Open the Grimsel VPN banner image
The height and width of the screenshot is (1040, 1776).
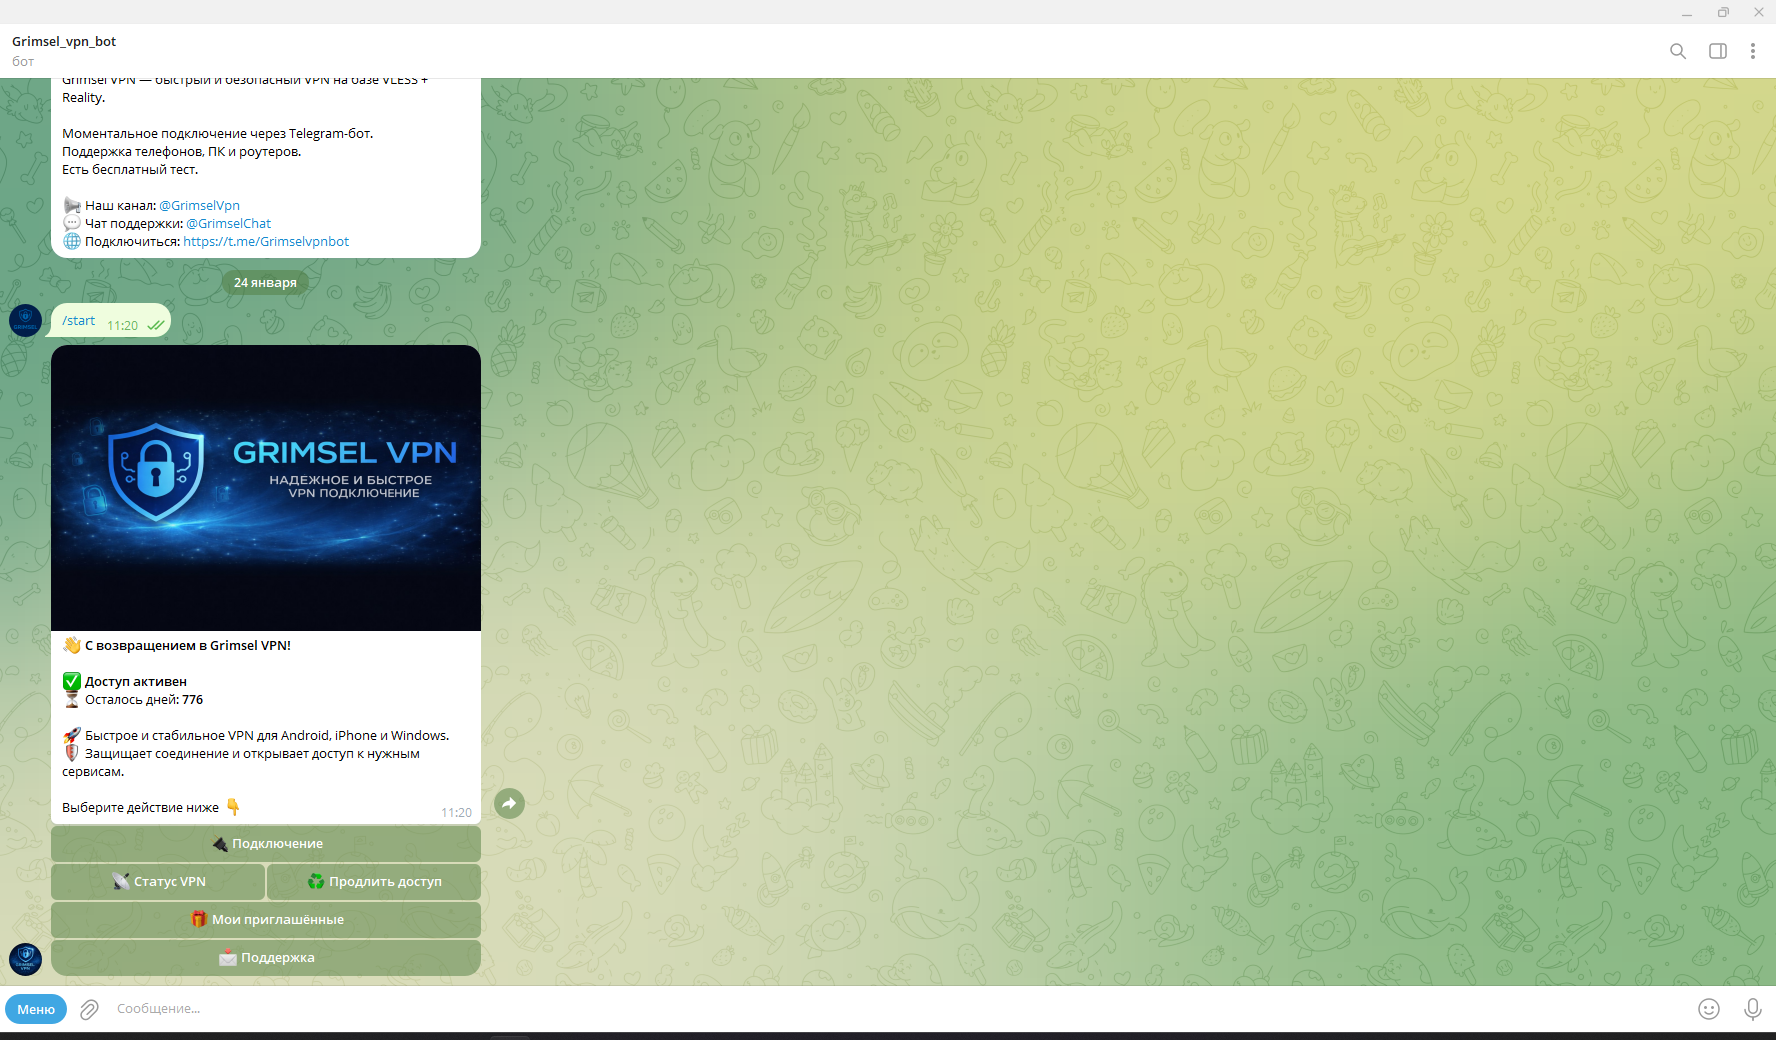tap(266, 488)
